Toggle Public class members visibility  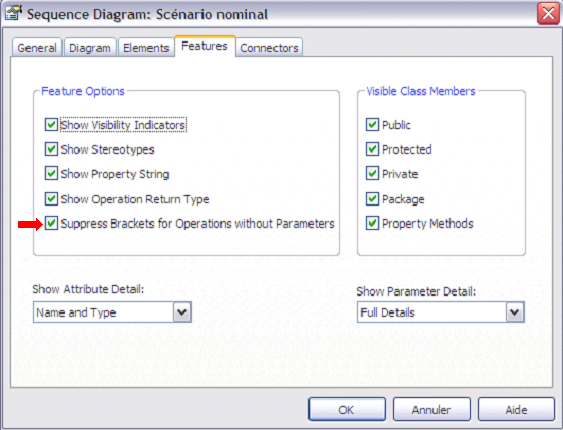(372, 125)
